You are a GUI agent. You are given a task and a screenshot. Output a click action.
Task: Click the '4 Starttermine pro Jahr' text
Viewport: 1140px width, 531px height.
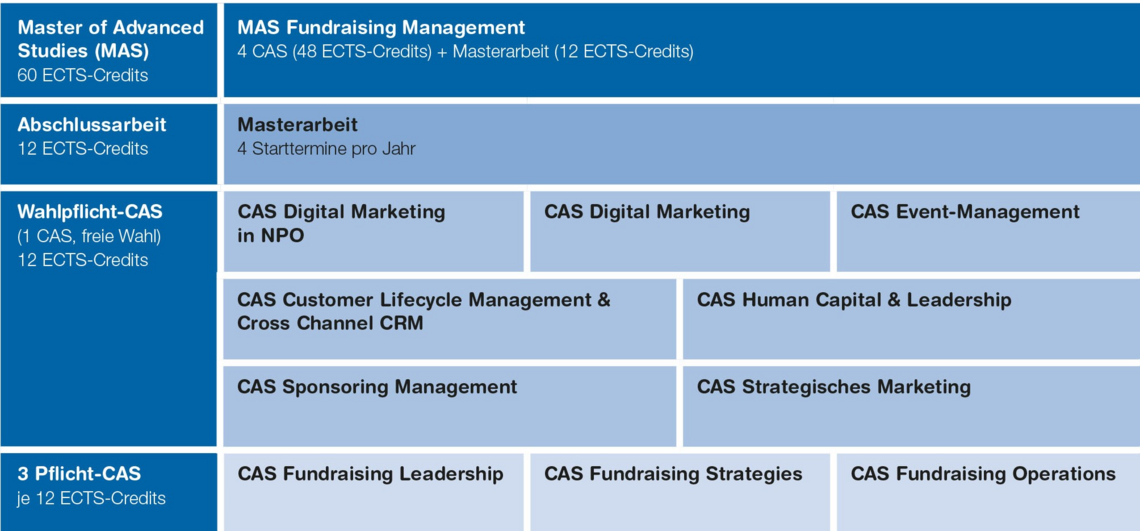point(326,149)
